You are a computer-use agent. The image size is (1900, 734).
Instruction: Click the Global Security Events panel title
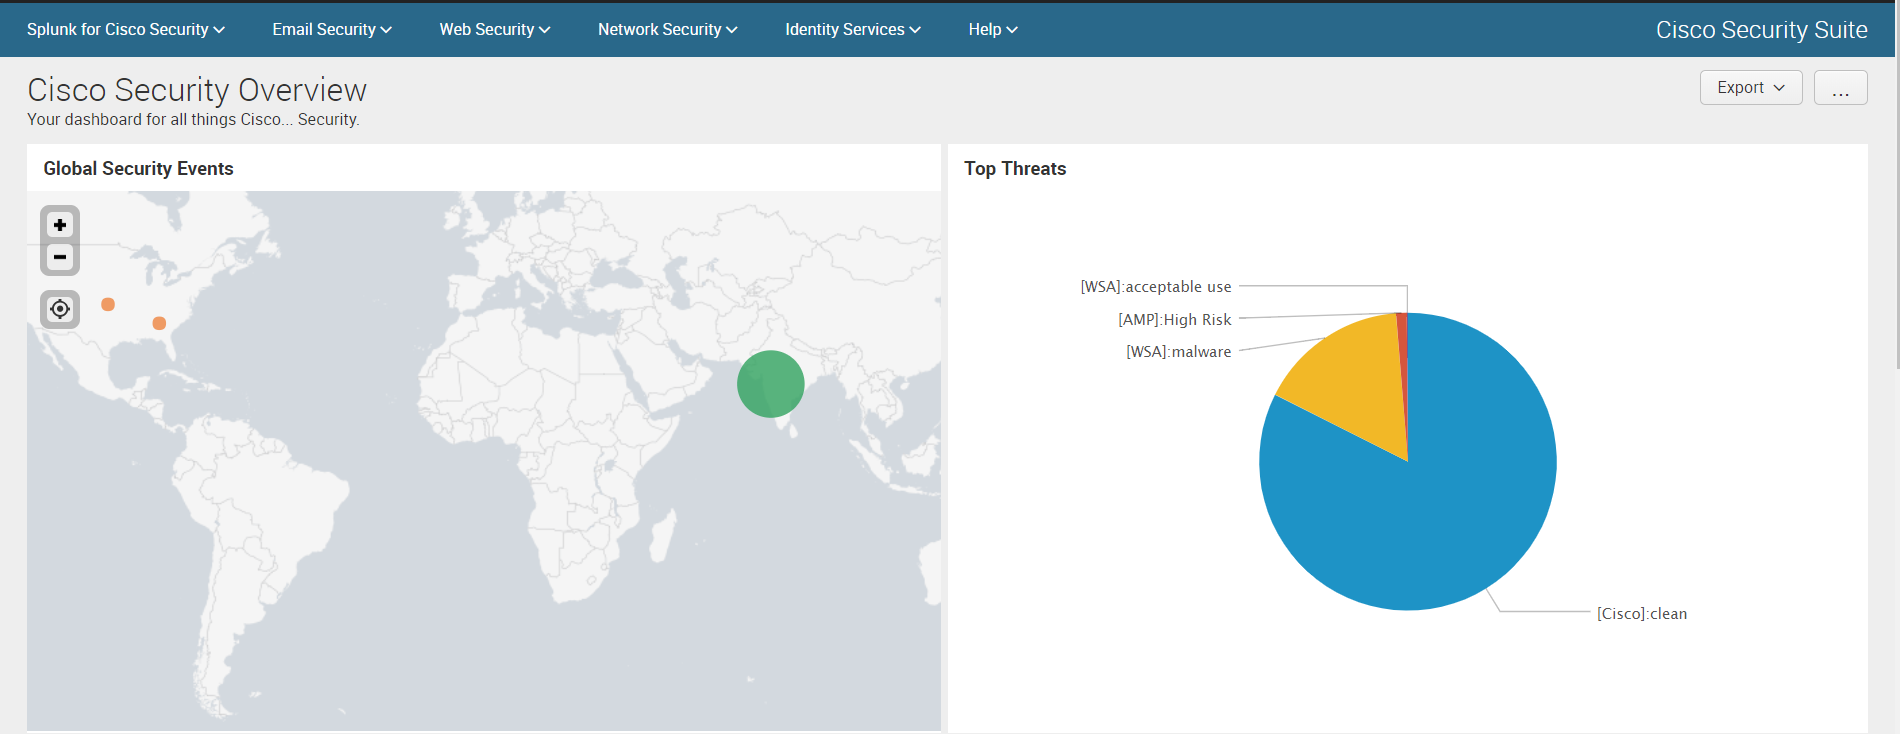[x=138, y=169]
